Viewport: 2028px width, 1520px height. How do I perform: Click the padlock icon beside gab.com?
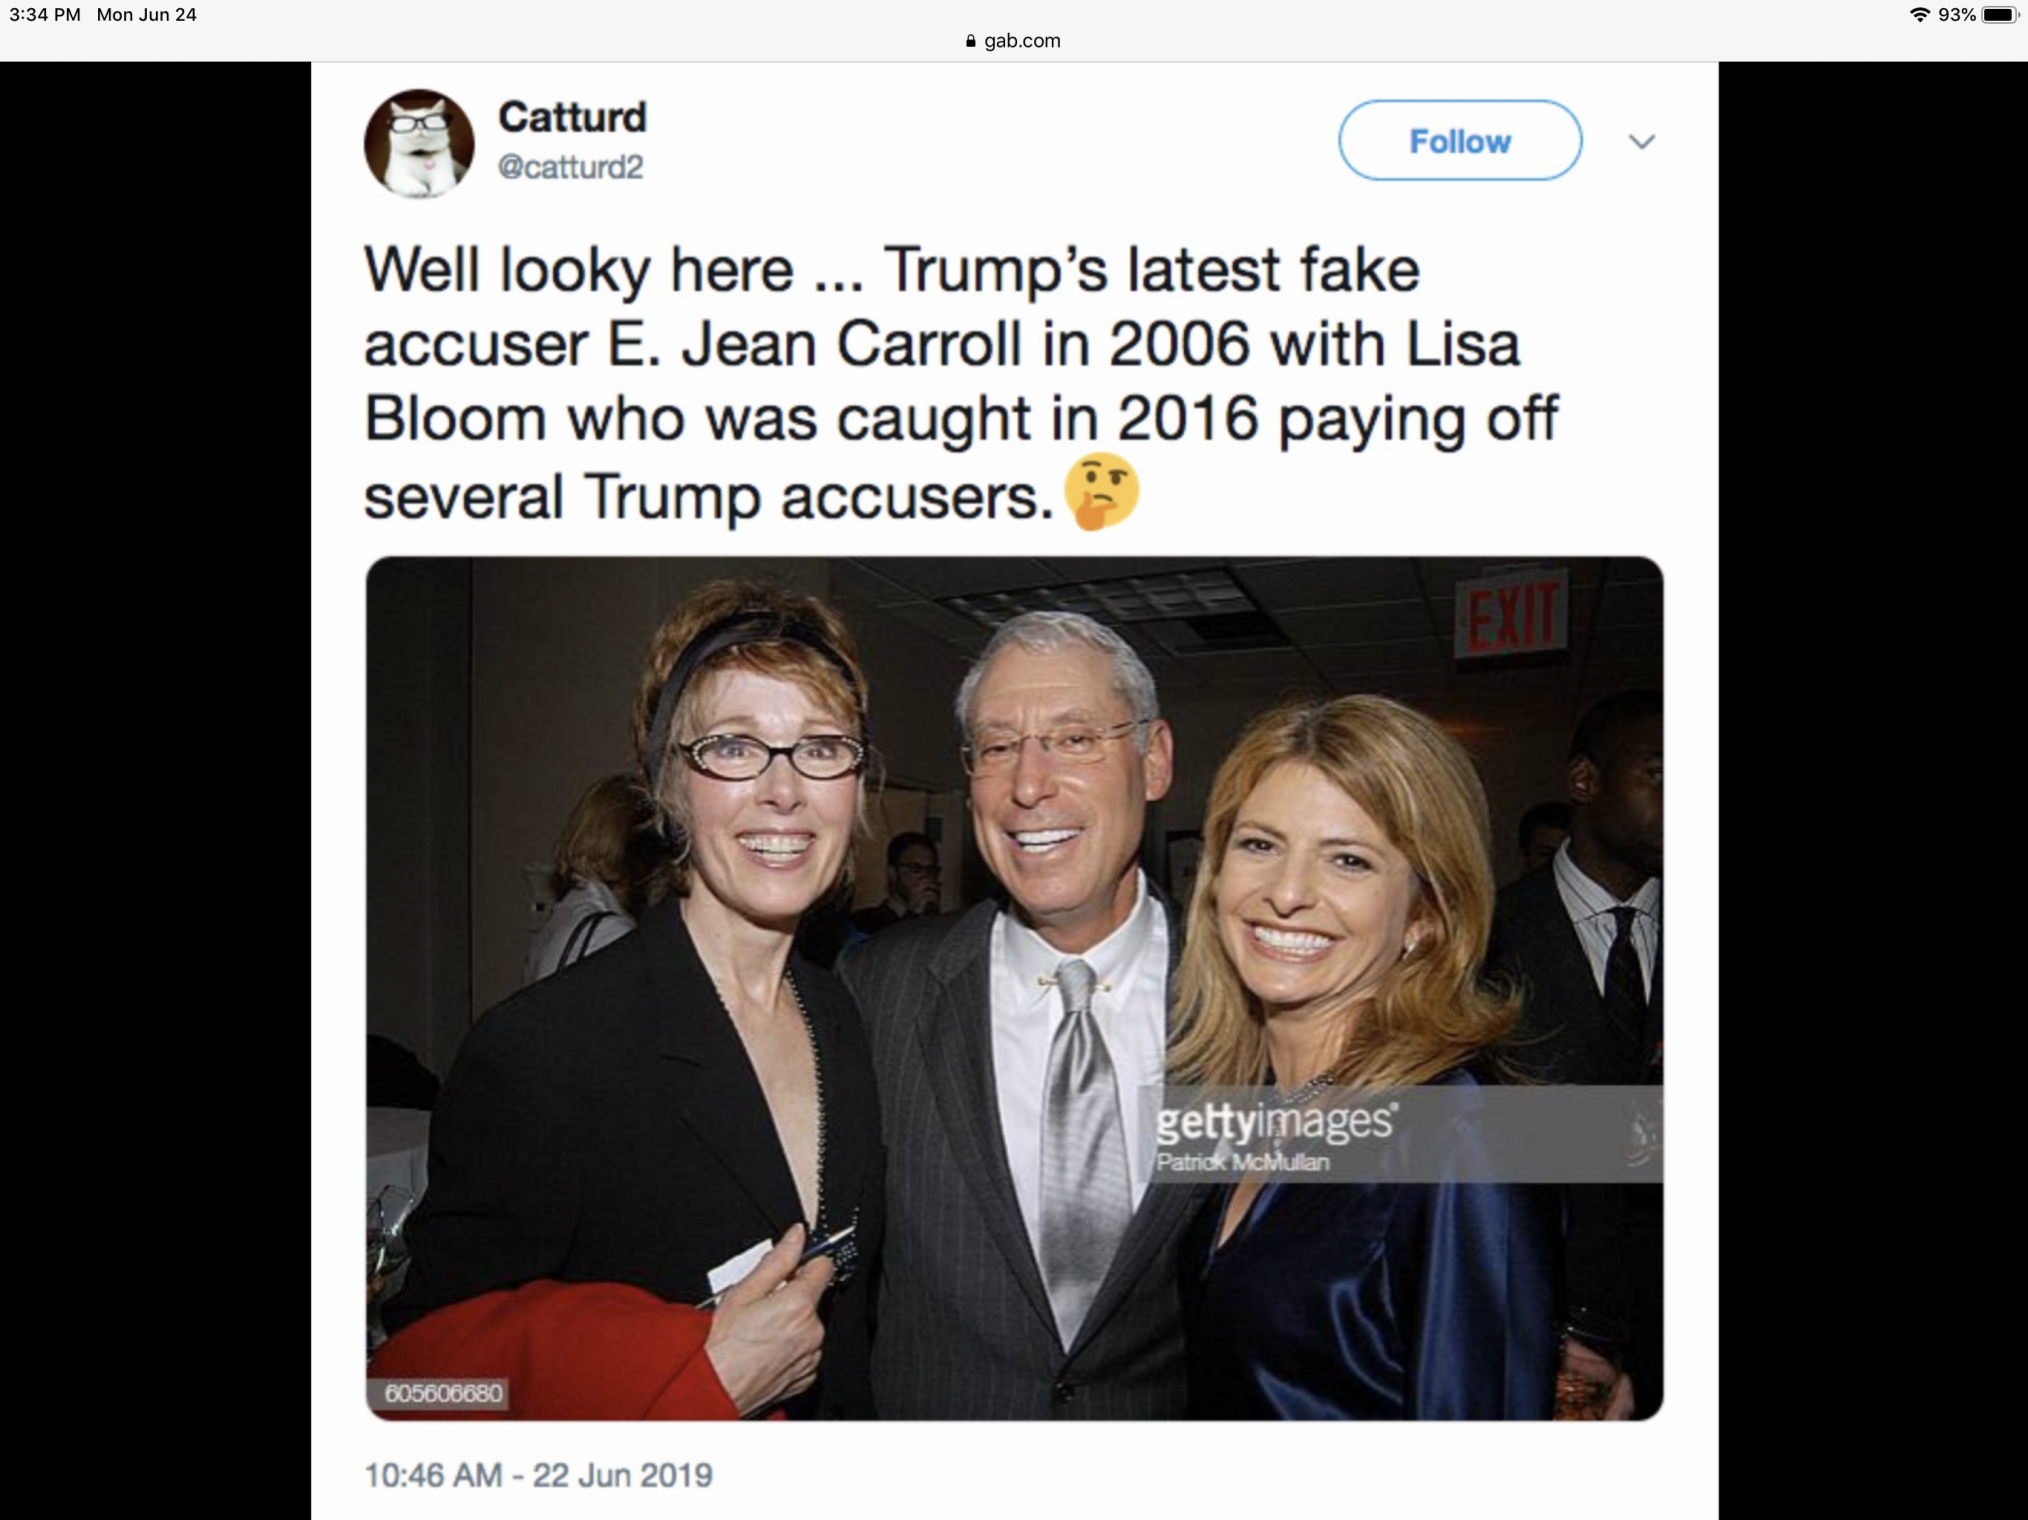point(970,41)
